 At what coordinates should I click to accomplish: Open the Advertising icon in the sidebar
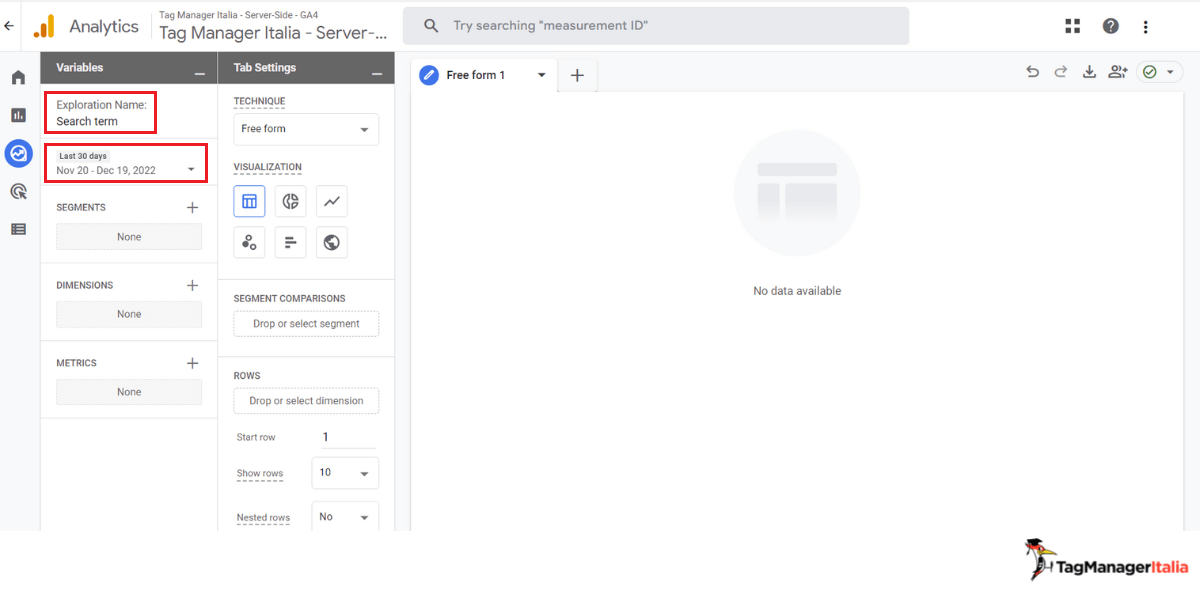click(18, 191)
